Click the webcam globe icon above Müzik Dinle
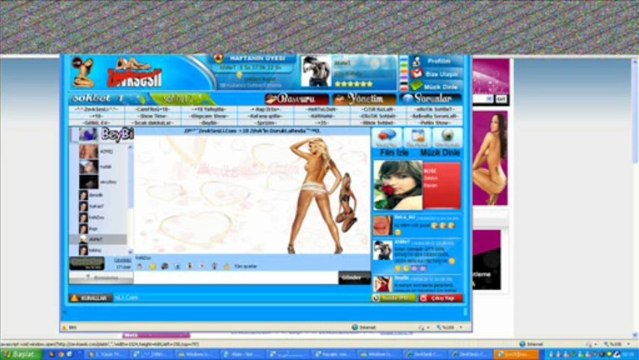Screen dimensions: 639x360 [x=447, y=138]
